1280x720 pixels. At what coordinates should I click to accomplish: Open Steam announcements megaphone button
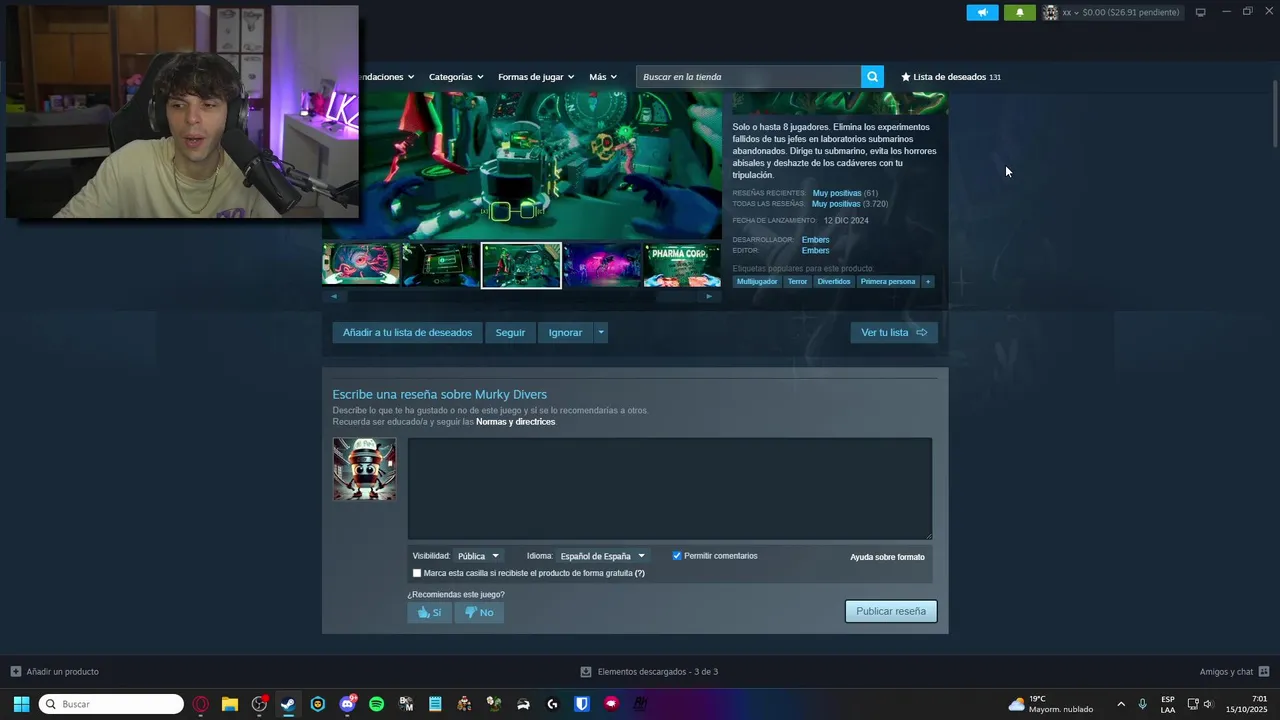[x=982, y=12]
